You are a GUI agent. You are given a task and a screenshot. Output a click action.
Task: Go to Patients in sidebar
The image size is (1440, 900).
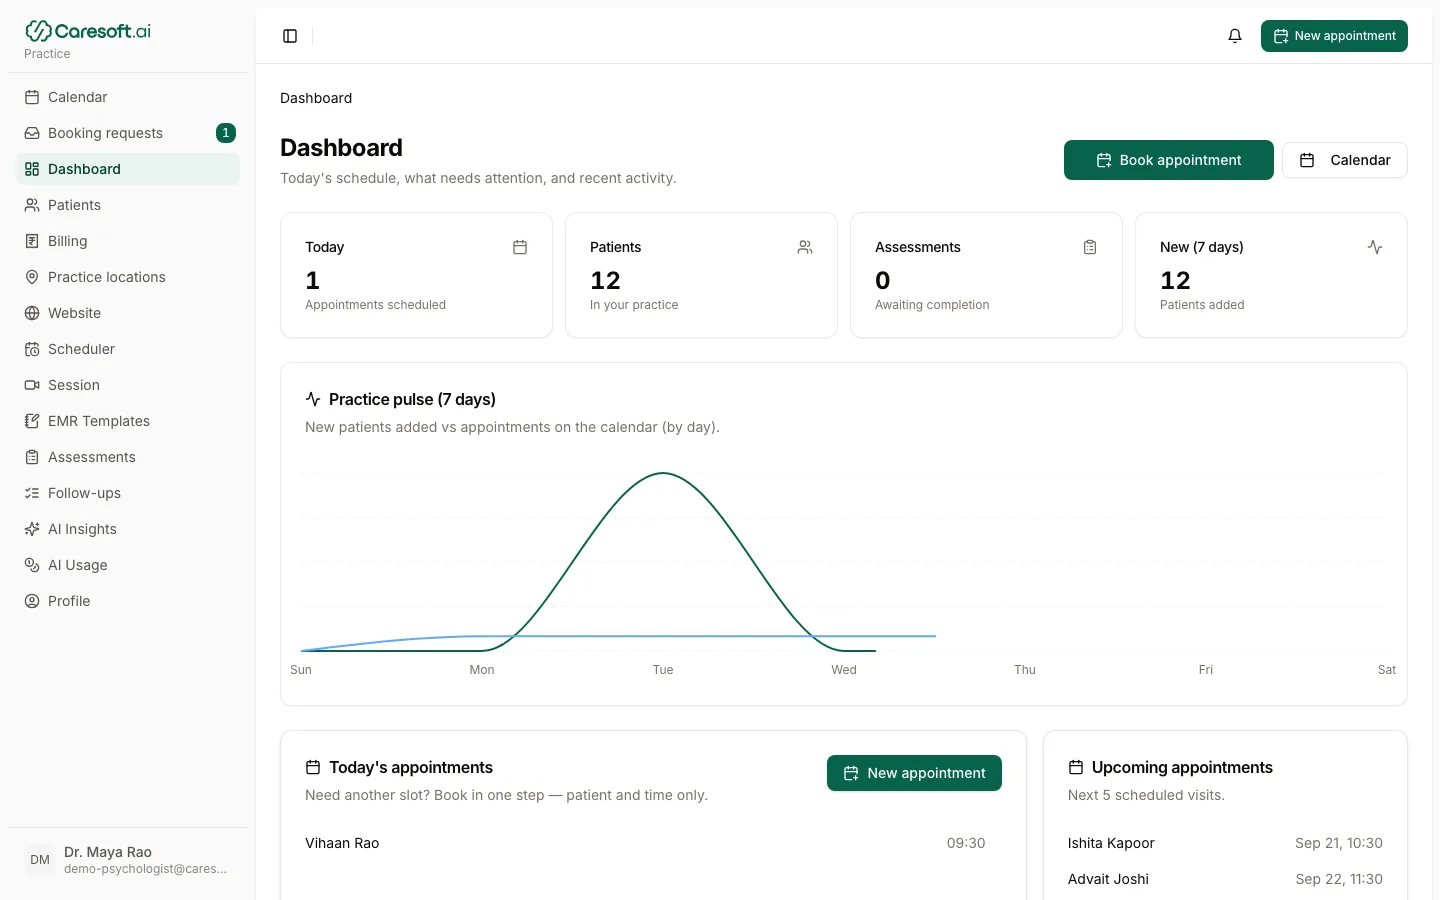128,205
